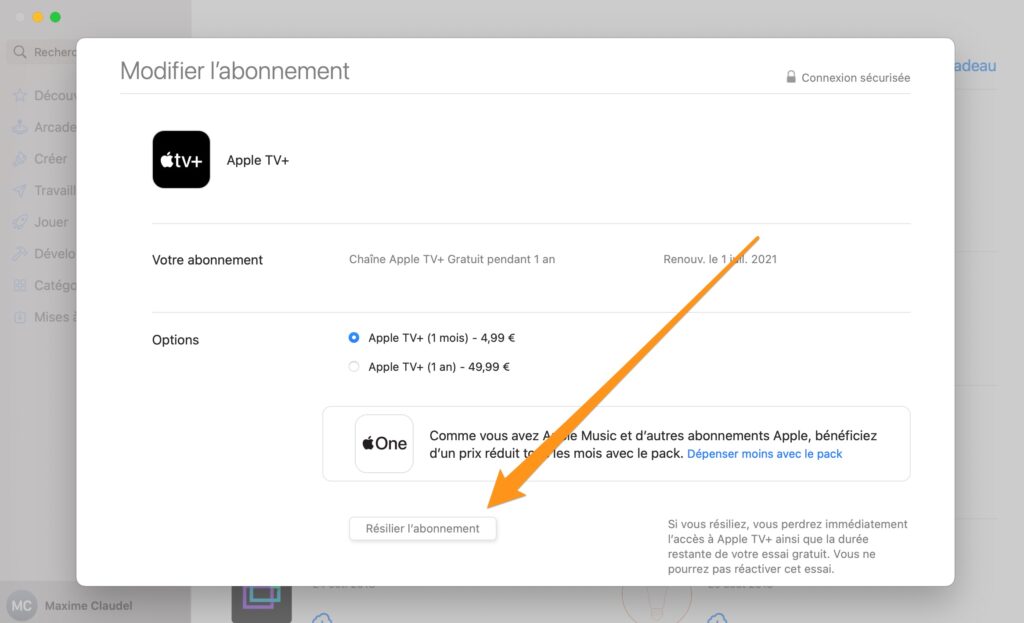The image size is (1024, 623).
Task: Click the Apple TV+ name label
Action: (x=257, y=160)
